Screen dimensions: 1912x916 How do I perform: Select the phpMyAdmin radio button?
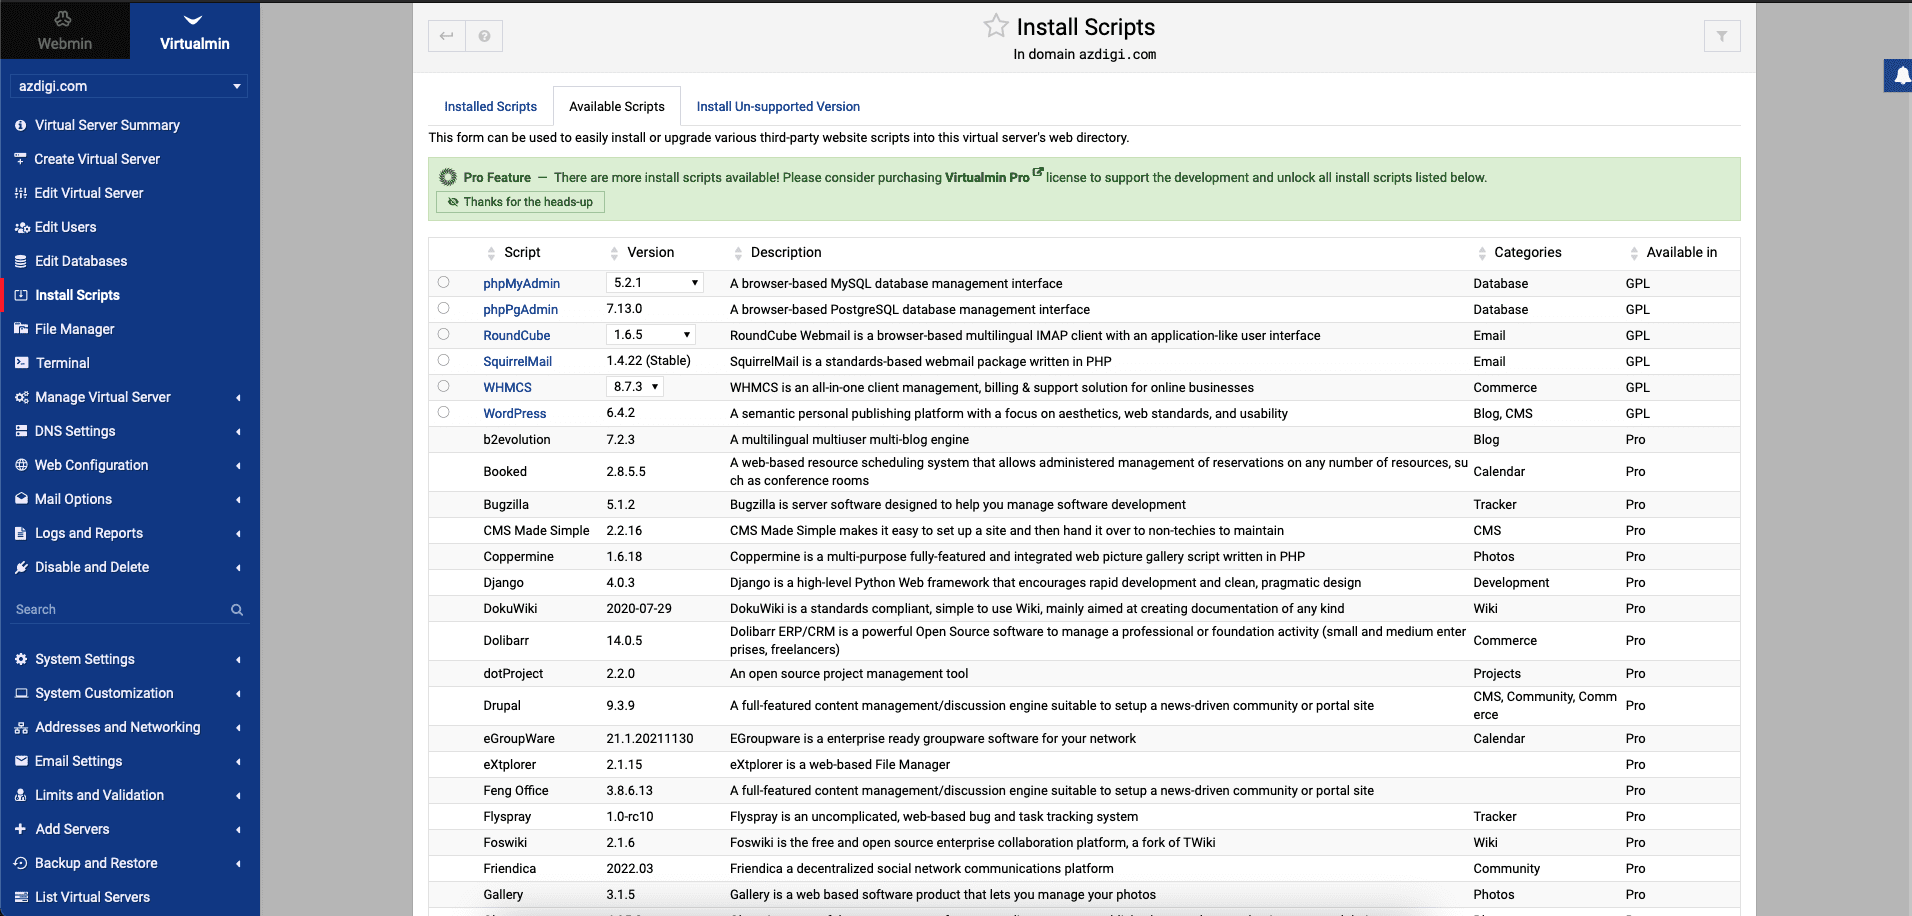point(443,283)
